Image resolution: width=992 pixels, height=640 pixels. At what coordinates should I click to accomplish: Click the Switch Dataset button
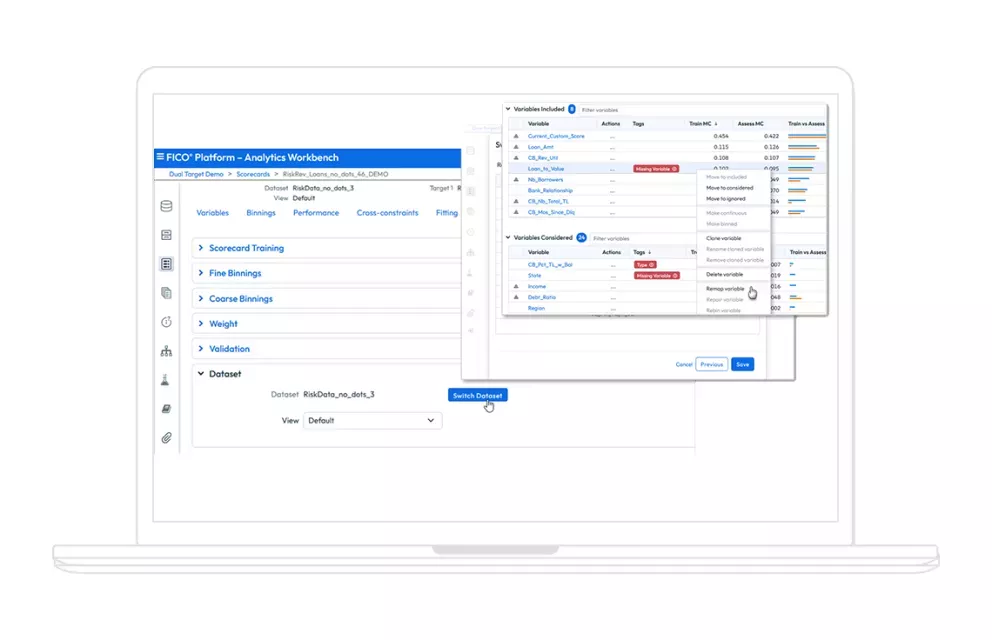pos(477,394)
